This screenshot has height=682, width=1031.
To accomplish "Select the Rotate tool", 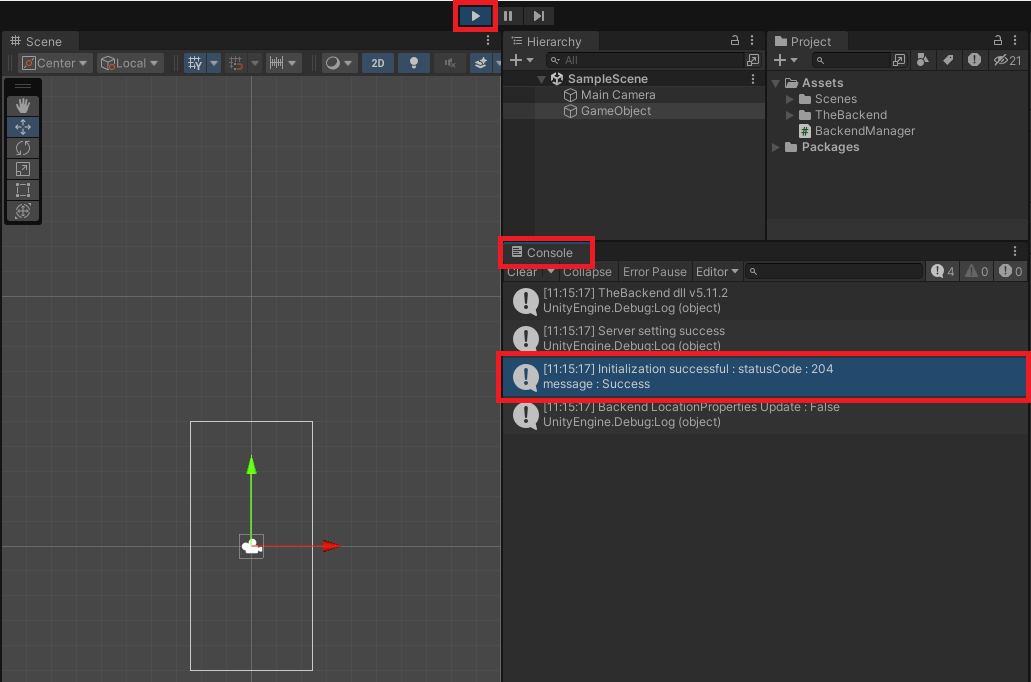I will [23, 148].
